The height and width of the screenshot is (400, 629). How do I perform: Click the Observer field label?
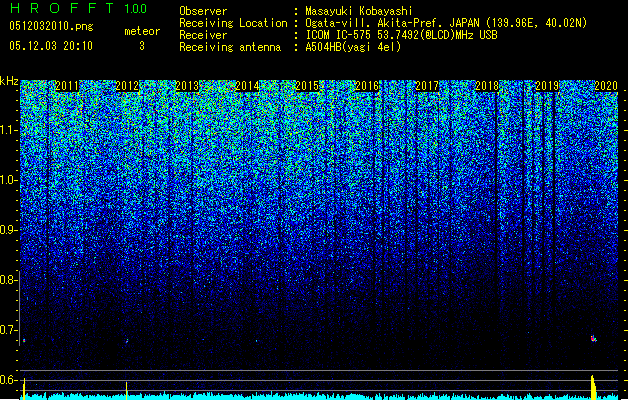[203, 11]
